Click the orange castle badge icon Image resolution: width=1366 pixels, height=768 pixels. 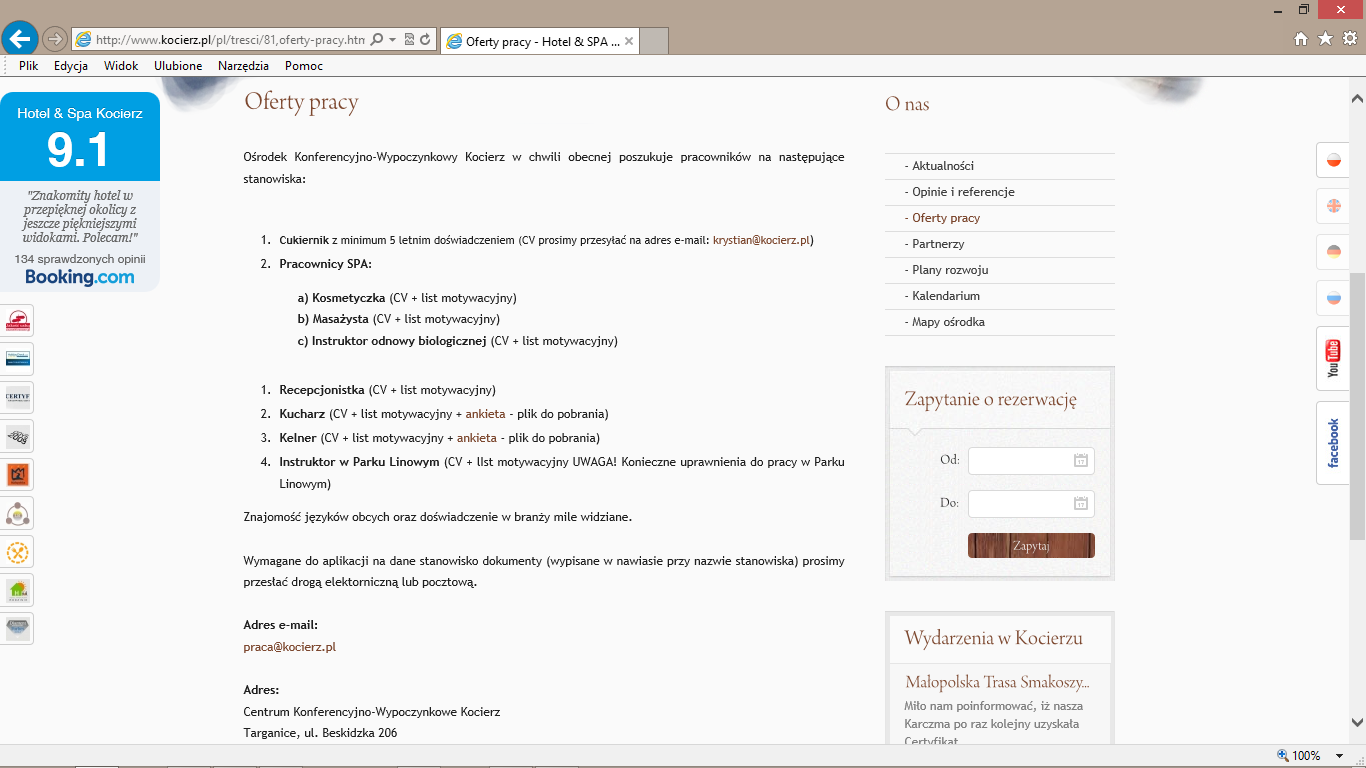[x=17, y=474]
